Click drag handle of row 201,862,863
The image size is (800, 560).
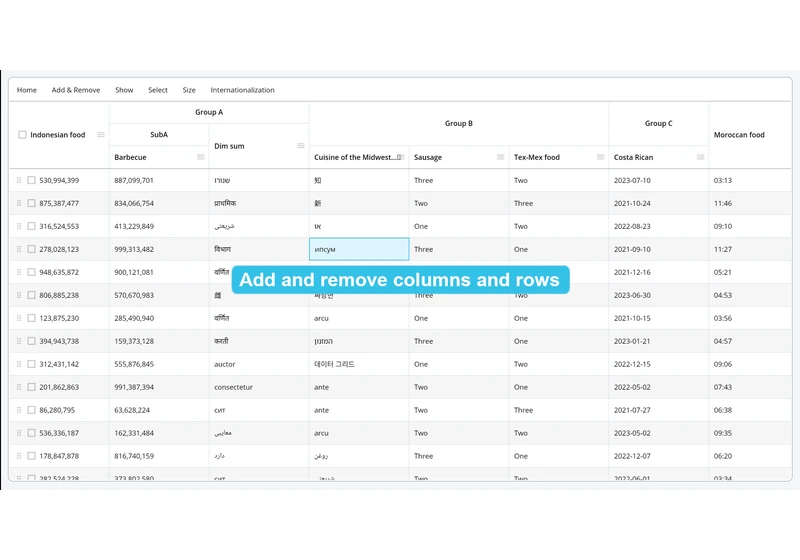tap(19, 387)
